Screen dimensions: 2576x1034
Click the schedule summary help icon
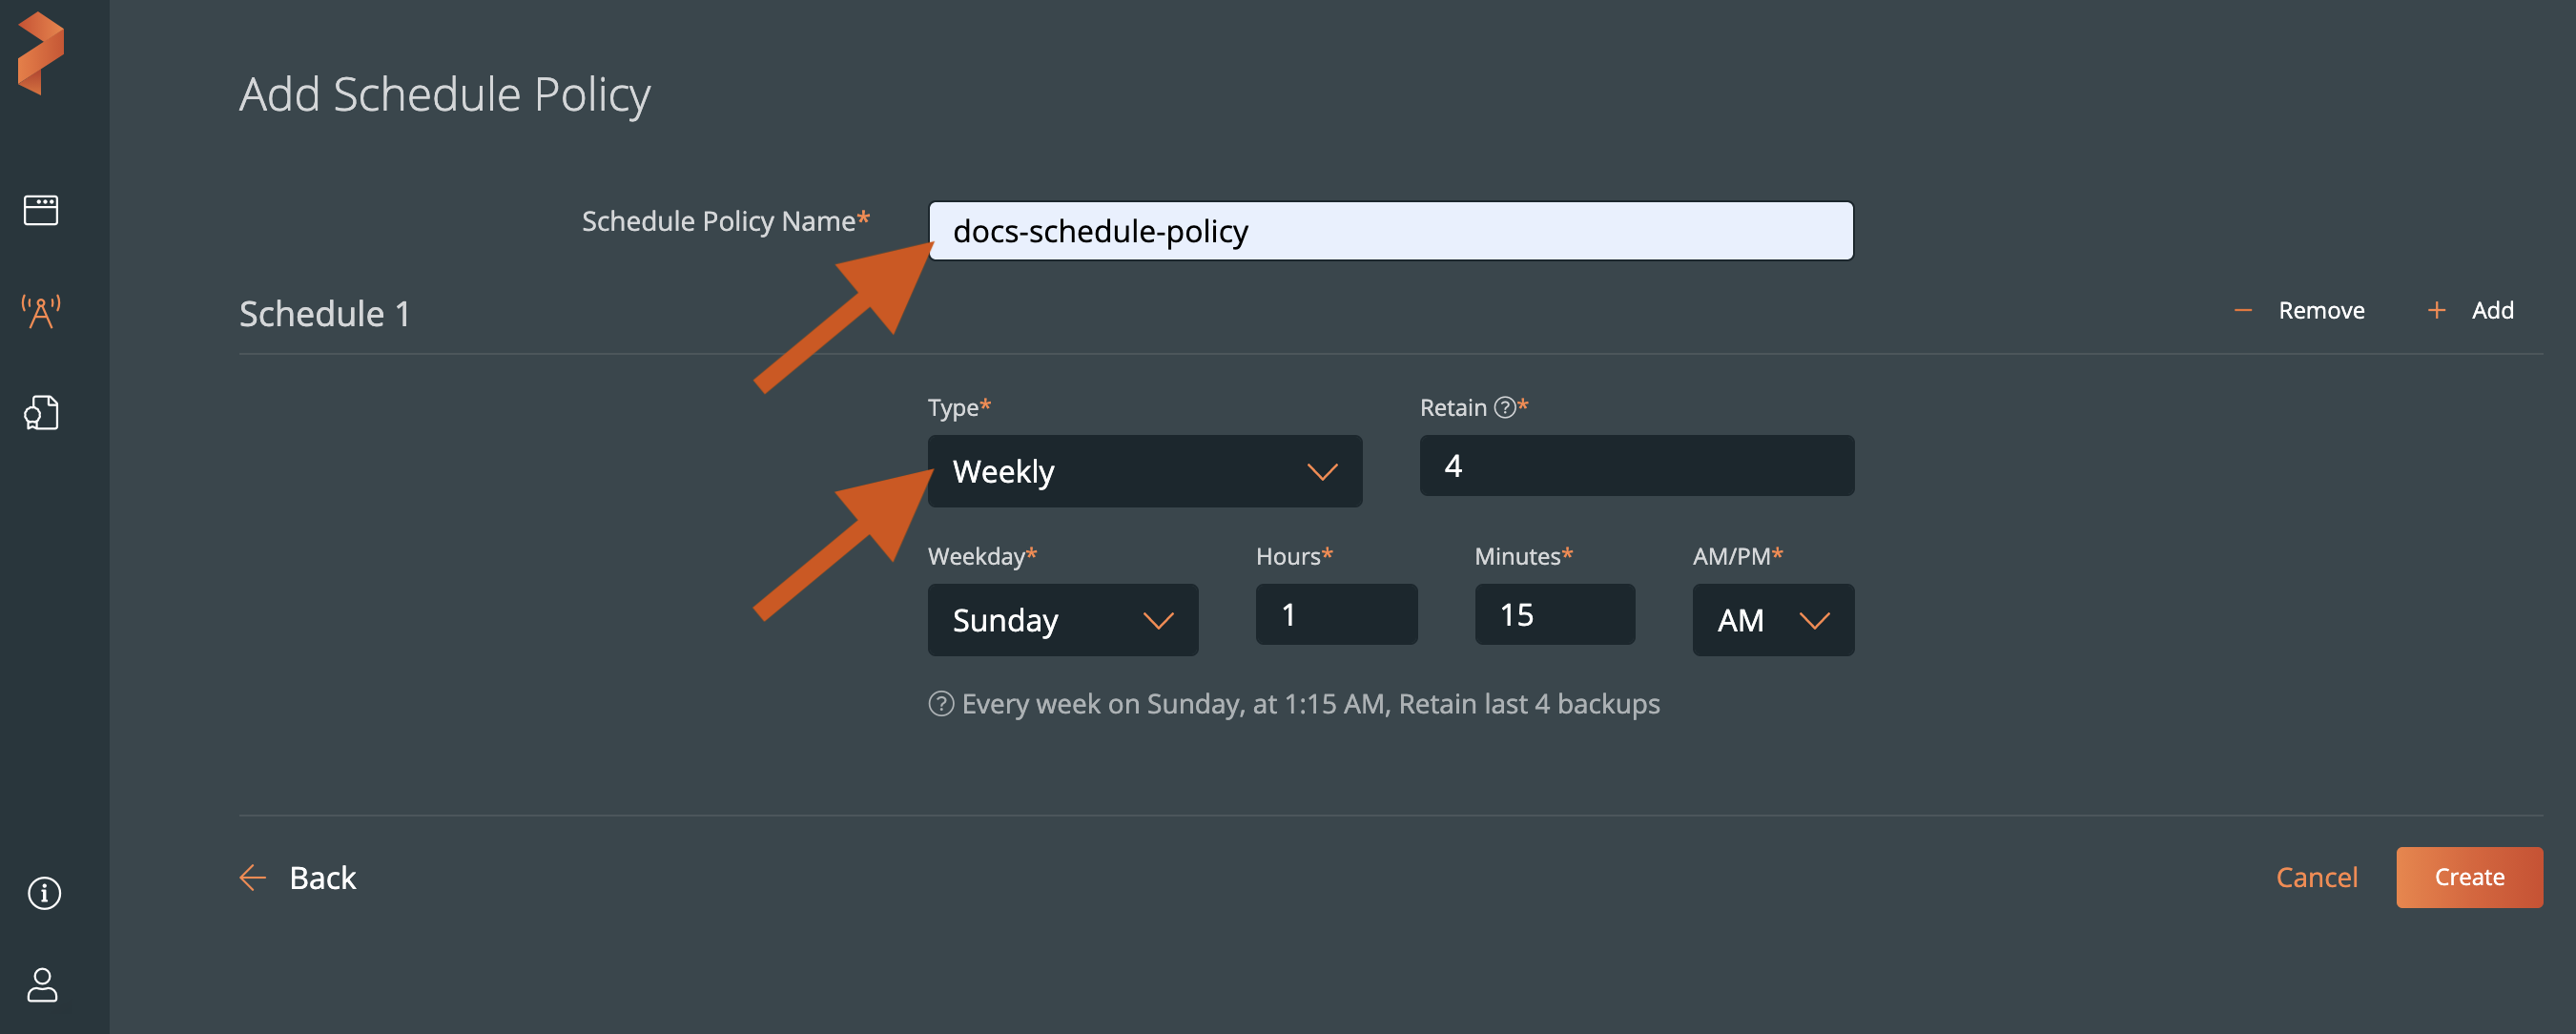tap(940, 704)
